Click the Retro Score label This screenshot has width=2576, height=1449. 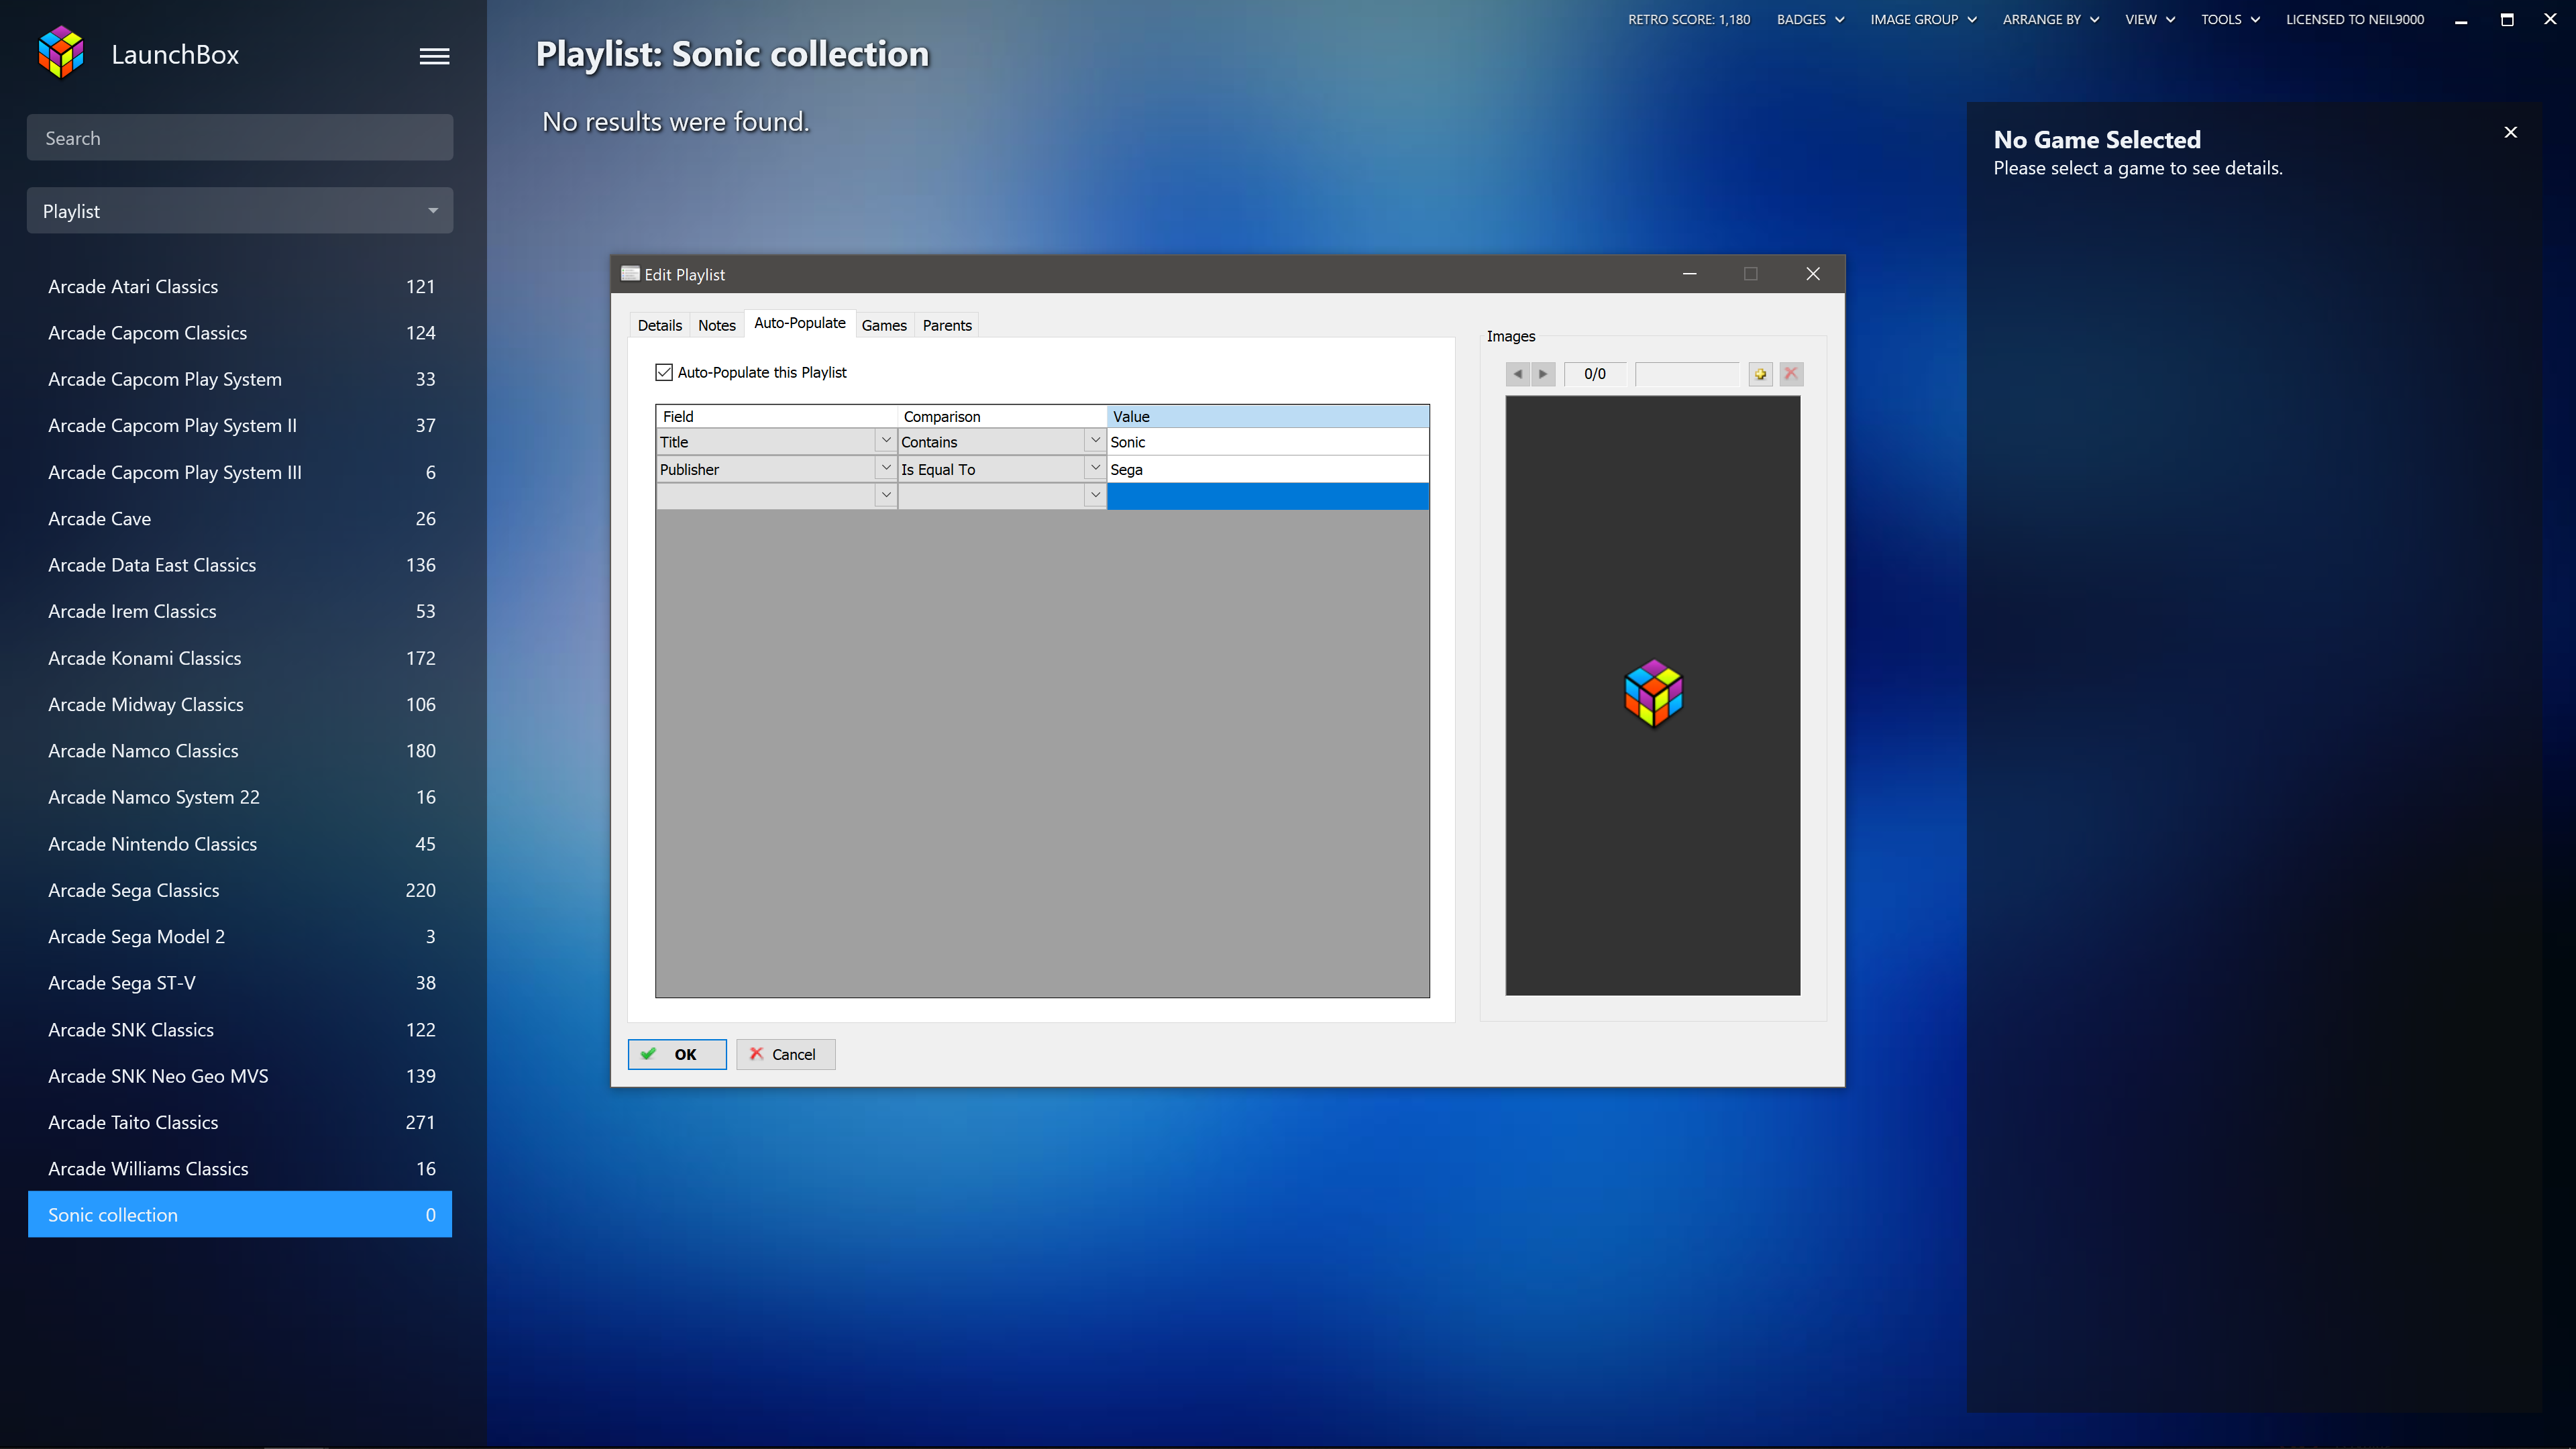pyautogui.click(x=1688, y=19)
